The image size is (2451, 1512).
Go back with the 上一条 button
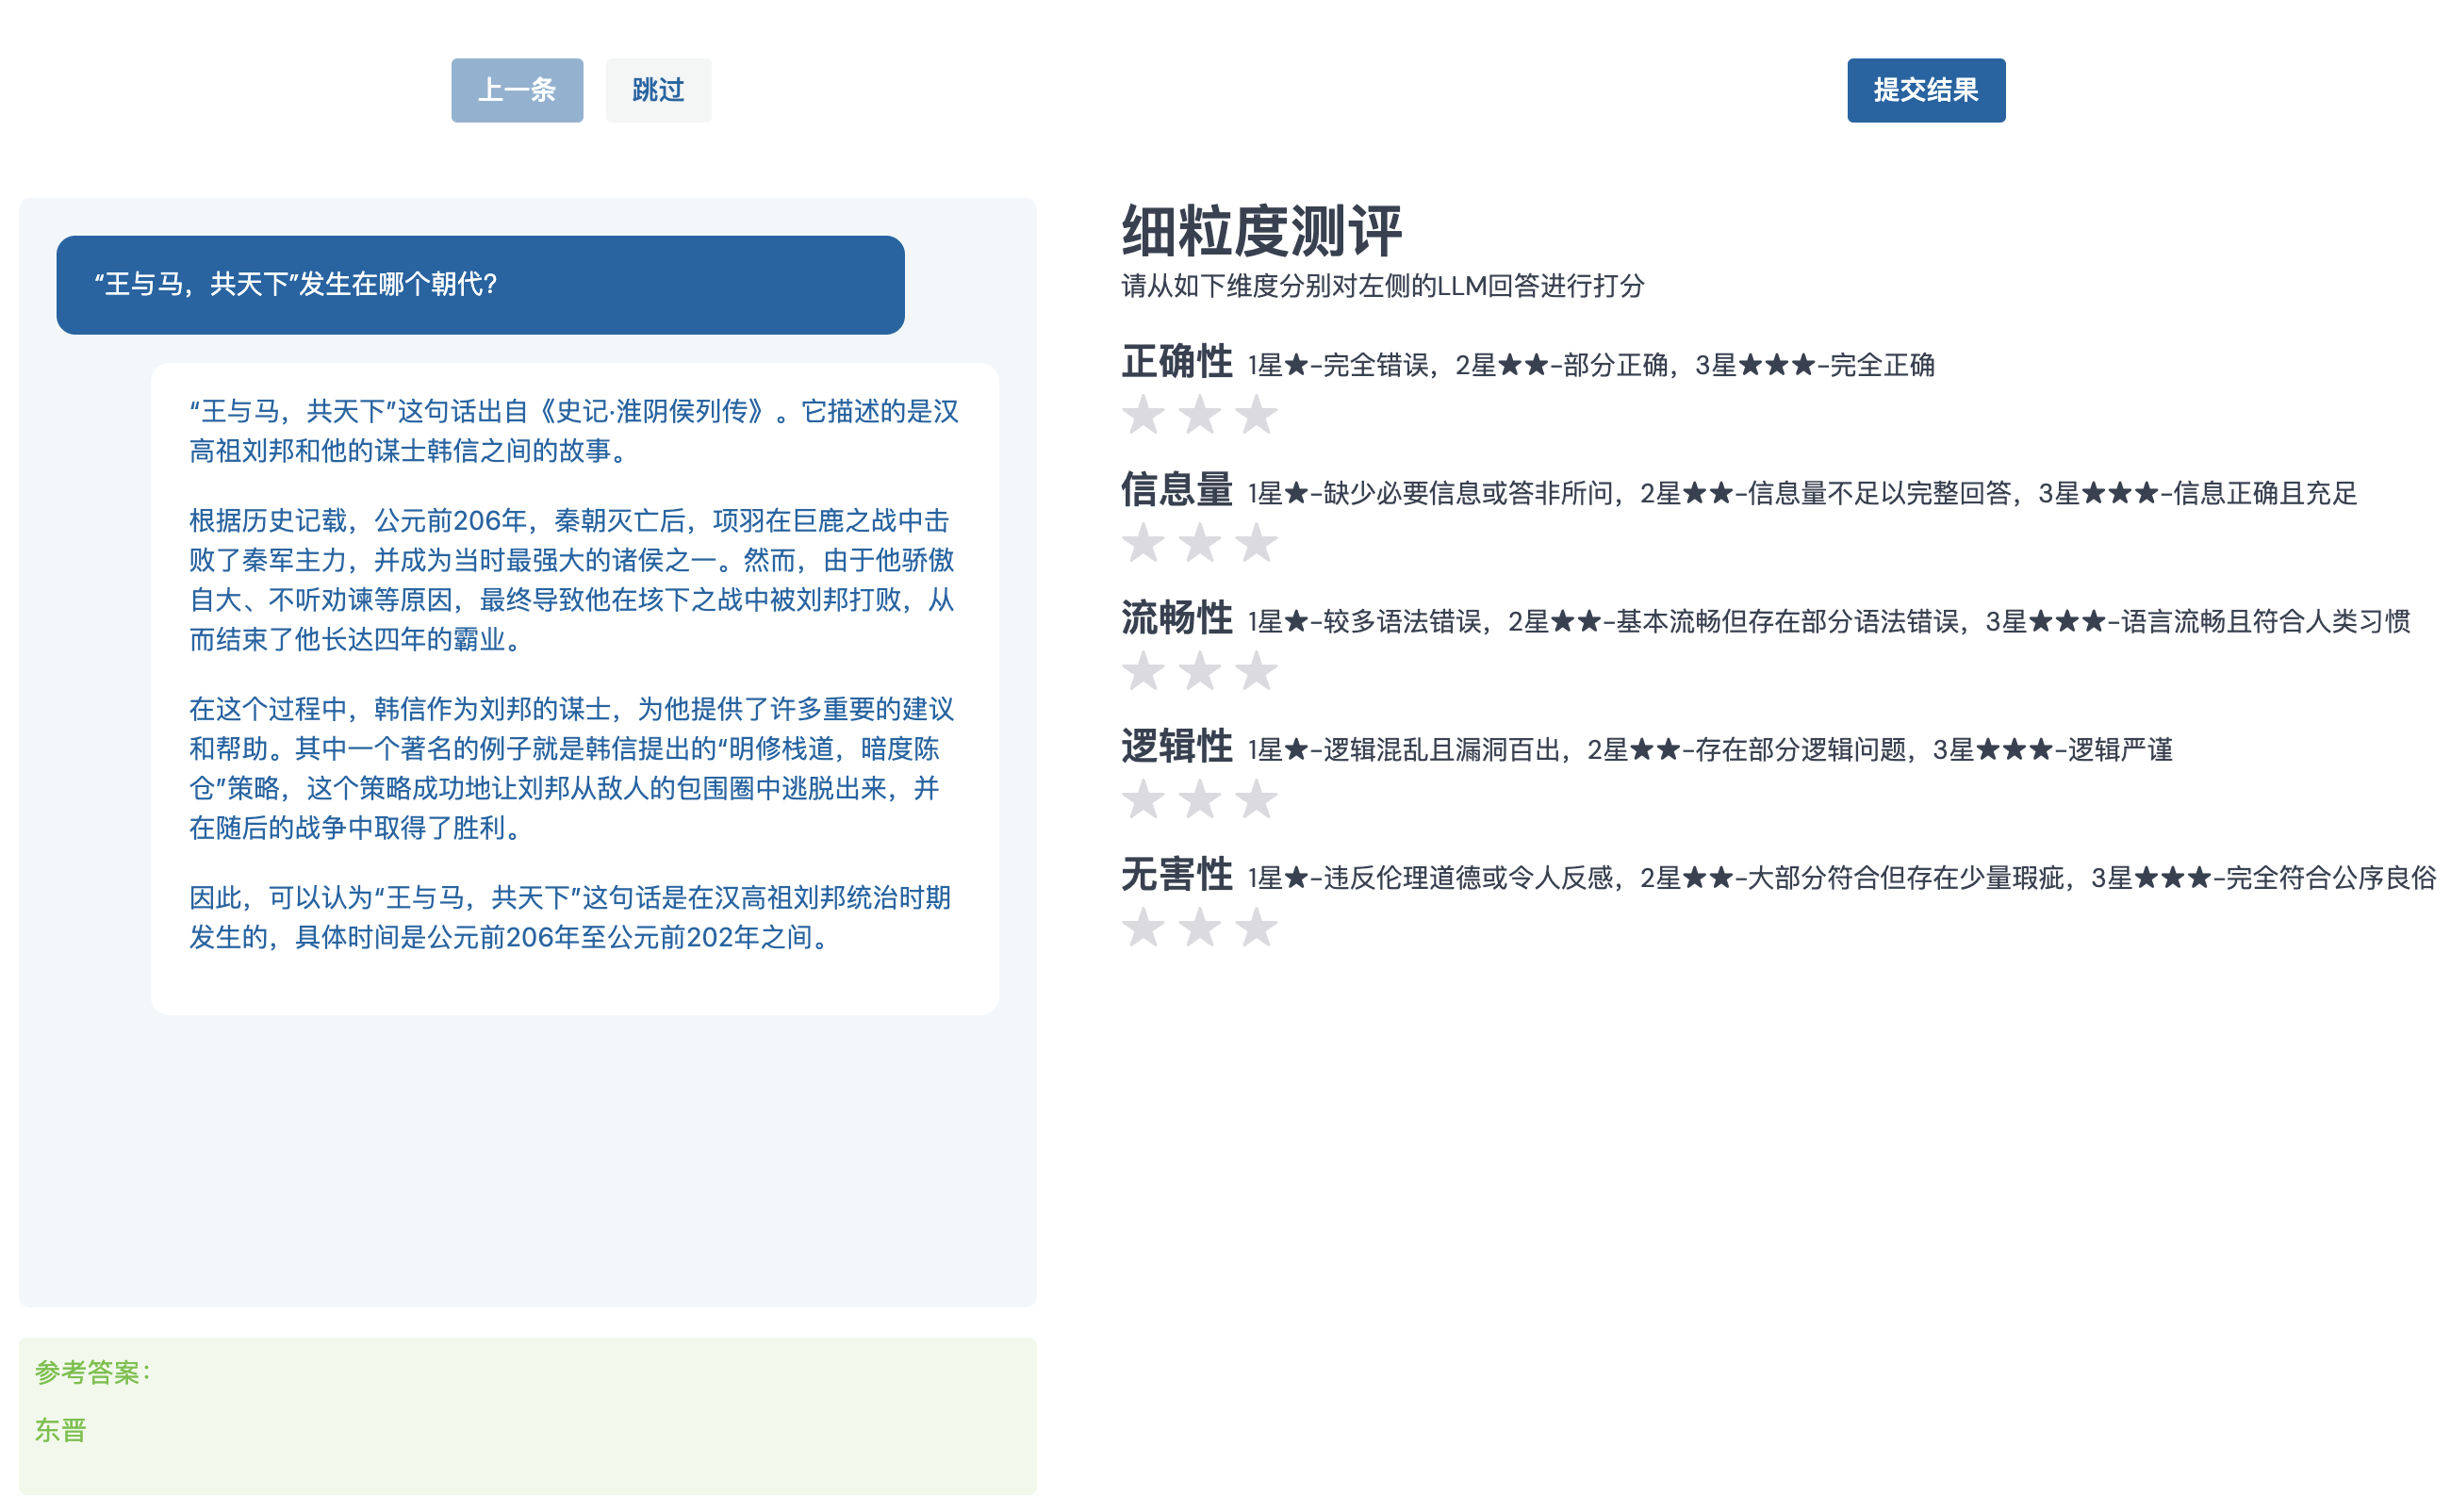(516, 90)
